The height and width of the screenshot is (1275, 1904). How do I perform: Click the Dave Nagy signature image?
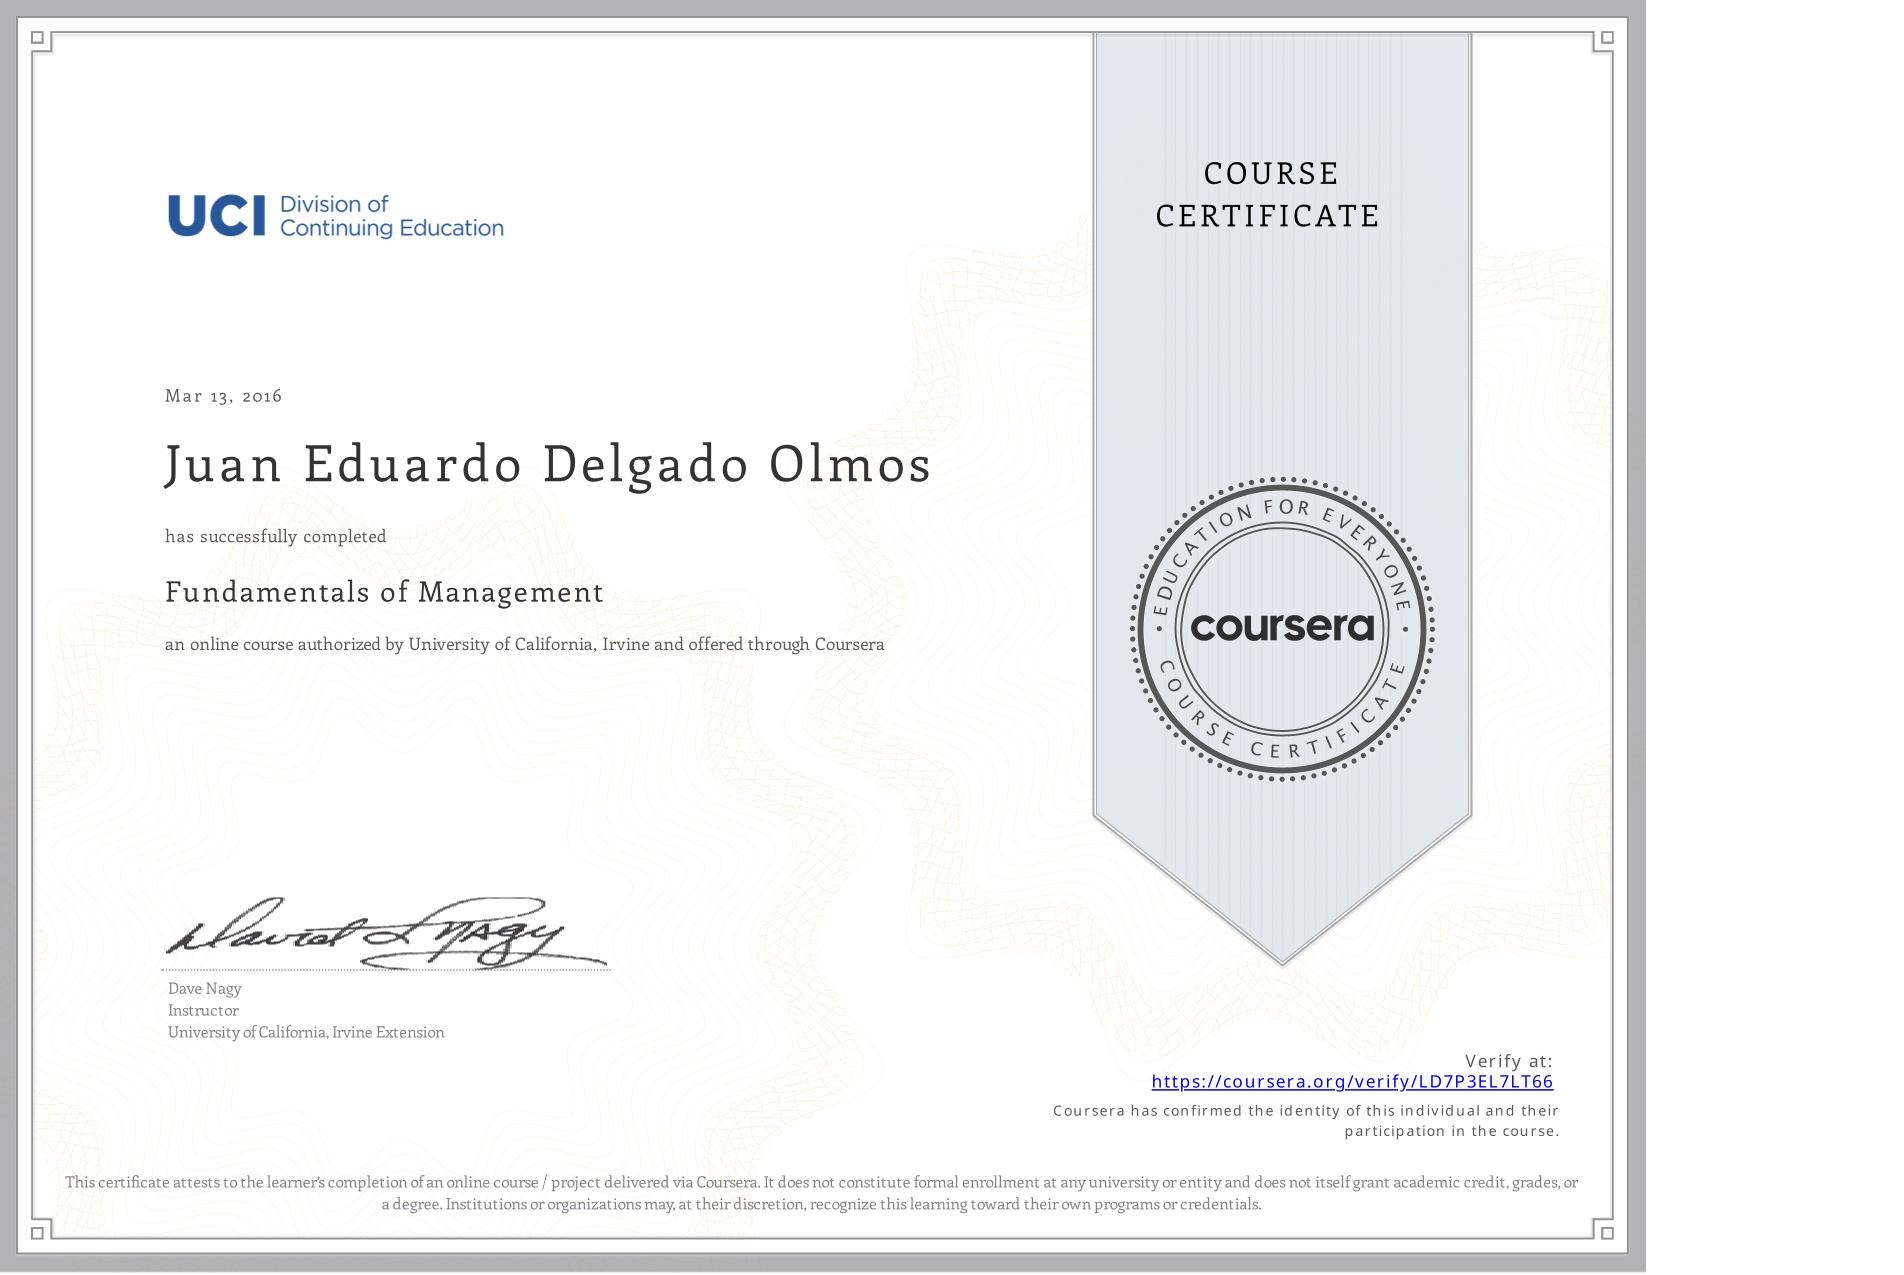(x=385, y=934)
